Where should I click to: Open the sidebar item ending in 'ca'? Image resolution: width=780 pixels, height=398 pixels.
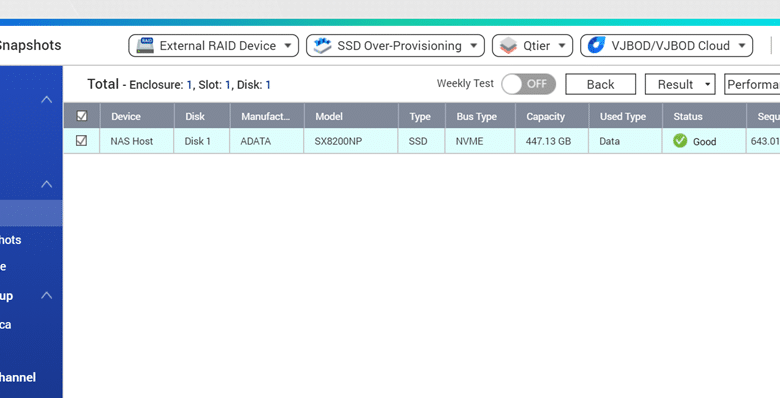(5, 325)
